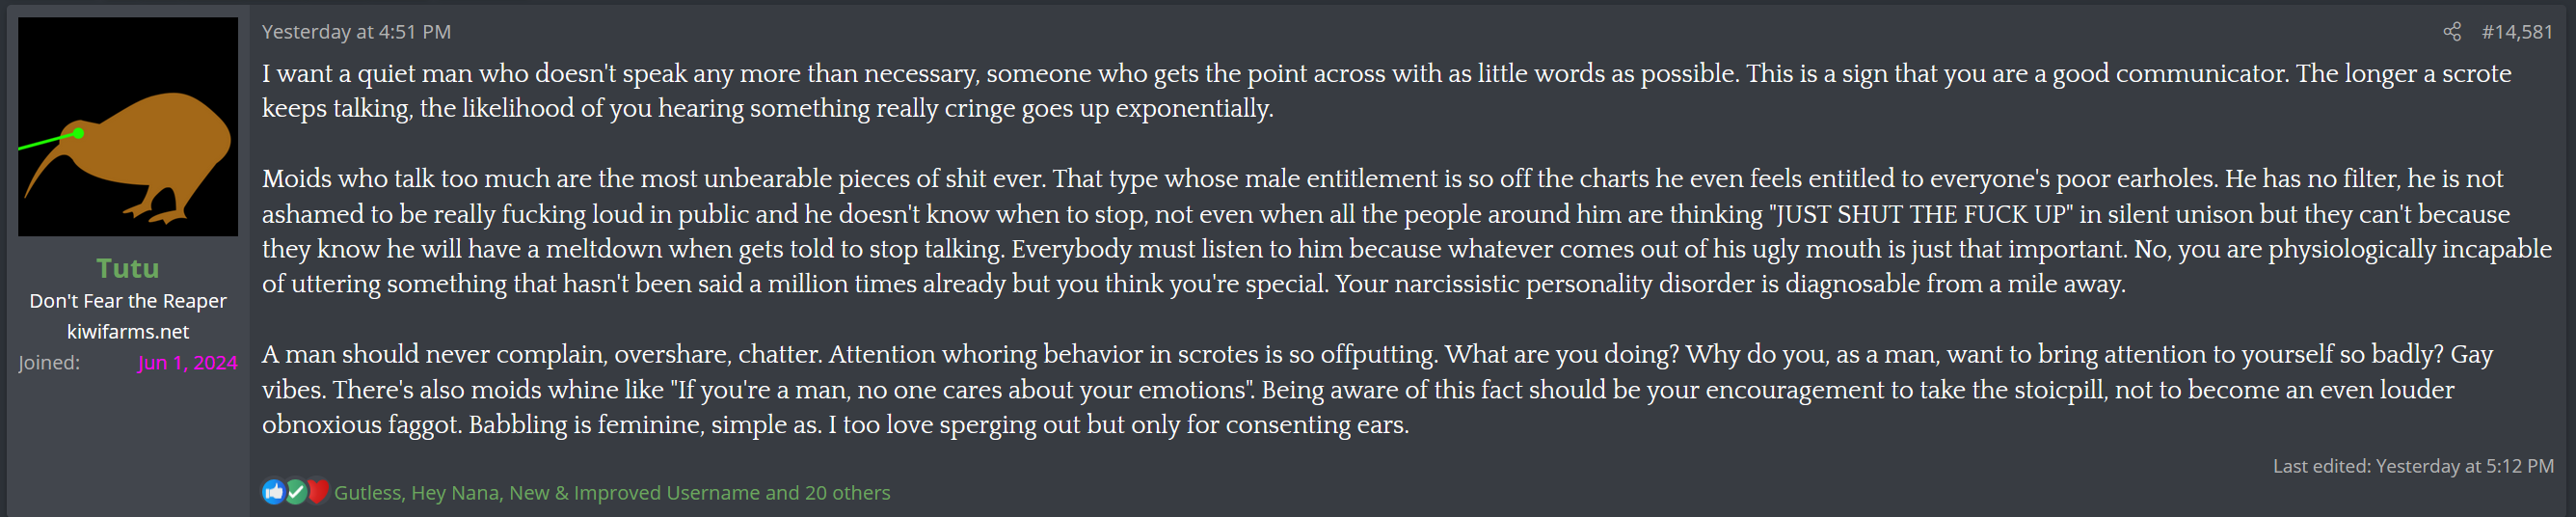Click the 'Yesterday at 4:51 PM' timestamp

tap(356, 32)
